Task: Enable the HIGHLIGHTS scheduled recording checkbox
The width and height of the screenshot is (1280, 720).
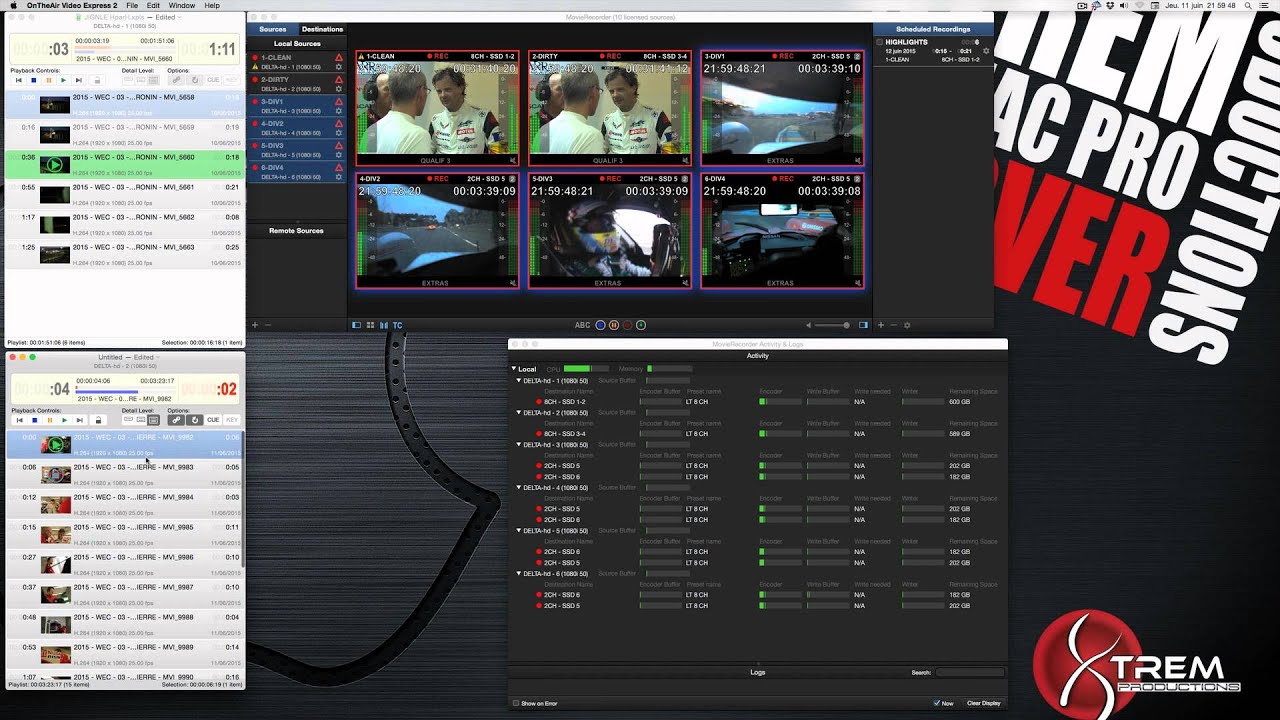Action: click(x=880, y=42)
